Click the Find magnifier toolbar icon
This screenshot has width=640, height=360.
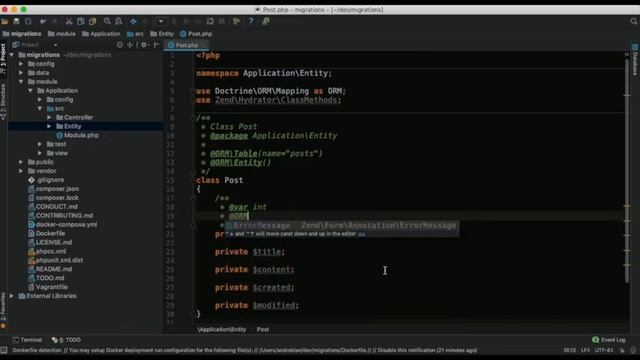coord(107,21)
